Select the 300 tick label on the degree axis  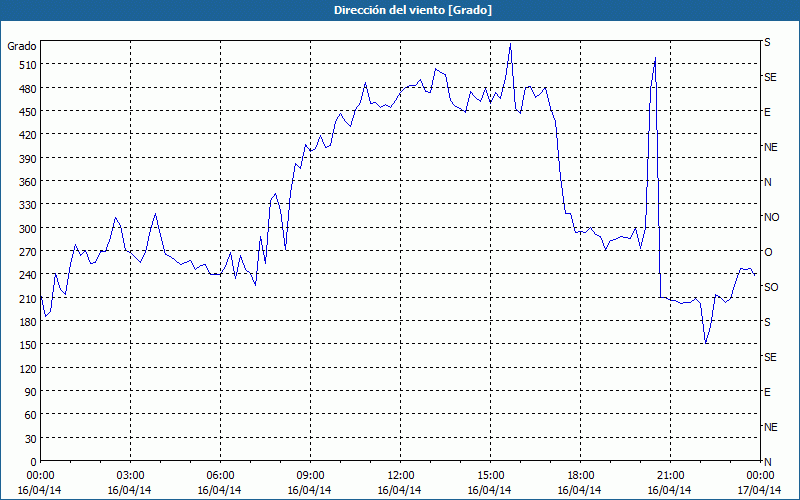click(28, 229)
